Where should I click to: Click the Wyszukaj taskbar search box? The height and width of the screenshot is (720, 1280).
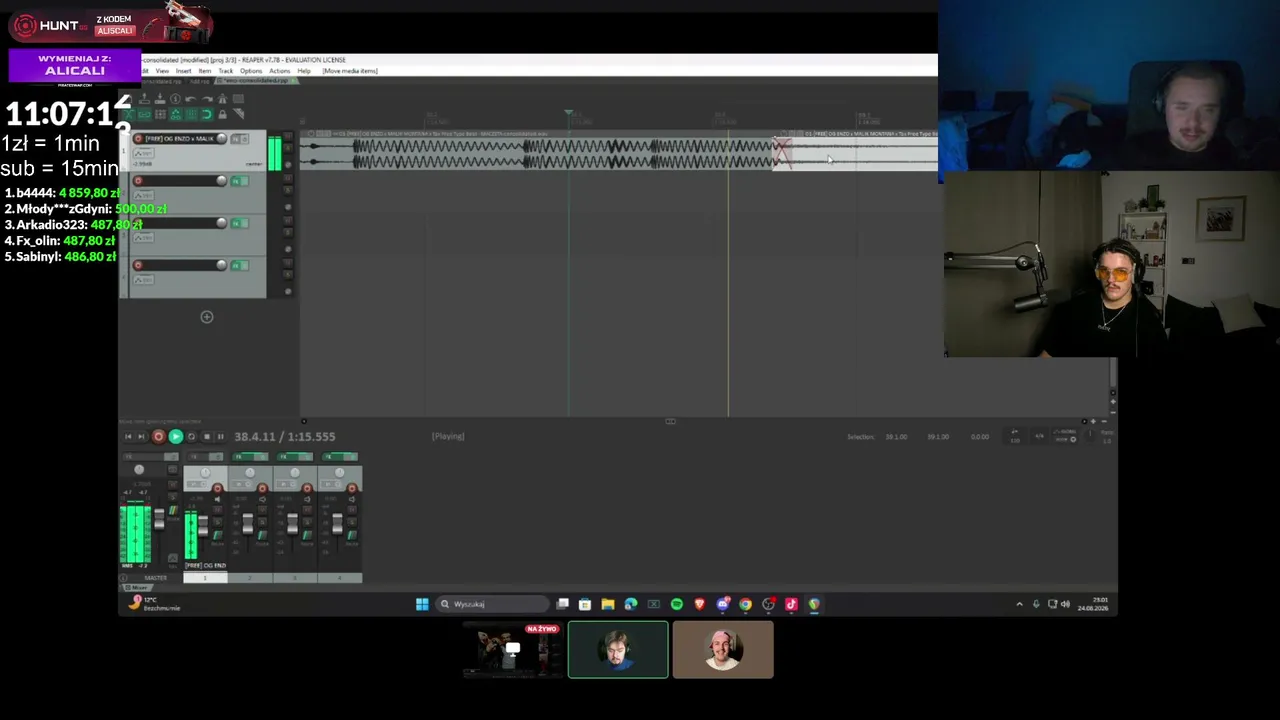click(x=493, y=604)
